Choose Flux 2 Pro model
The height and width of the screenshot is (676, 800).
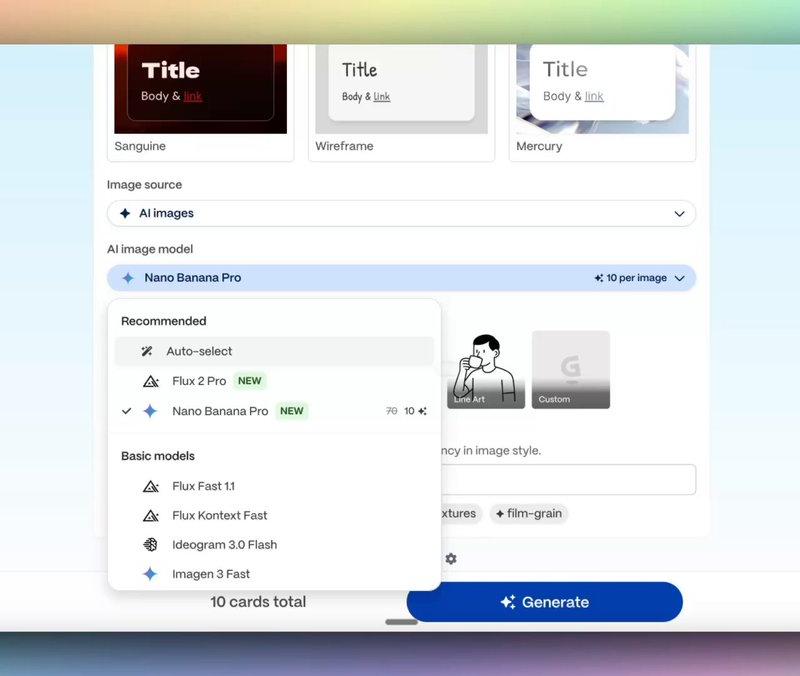click(274, 381)
